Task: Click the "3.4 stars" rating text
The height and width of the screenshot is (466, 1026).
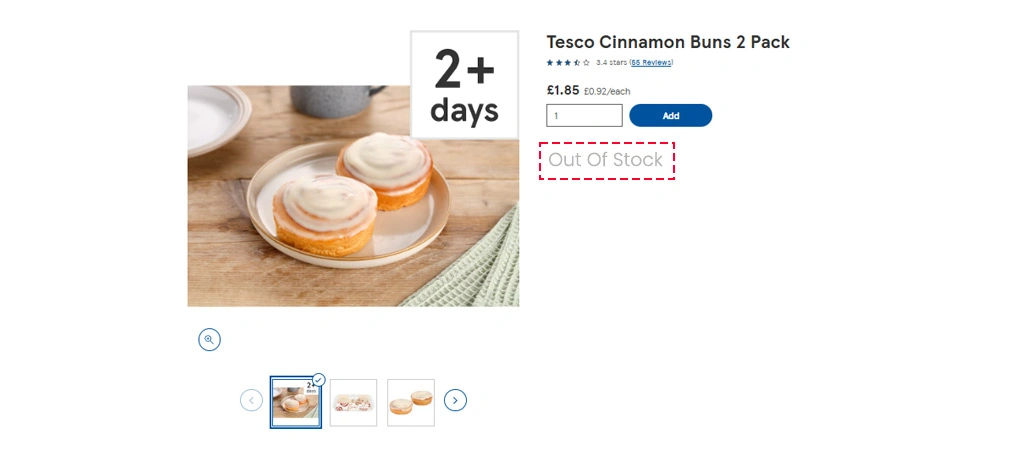Action: click(611, 63)
